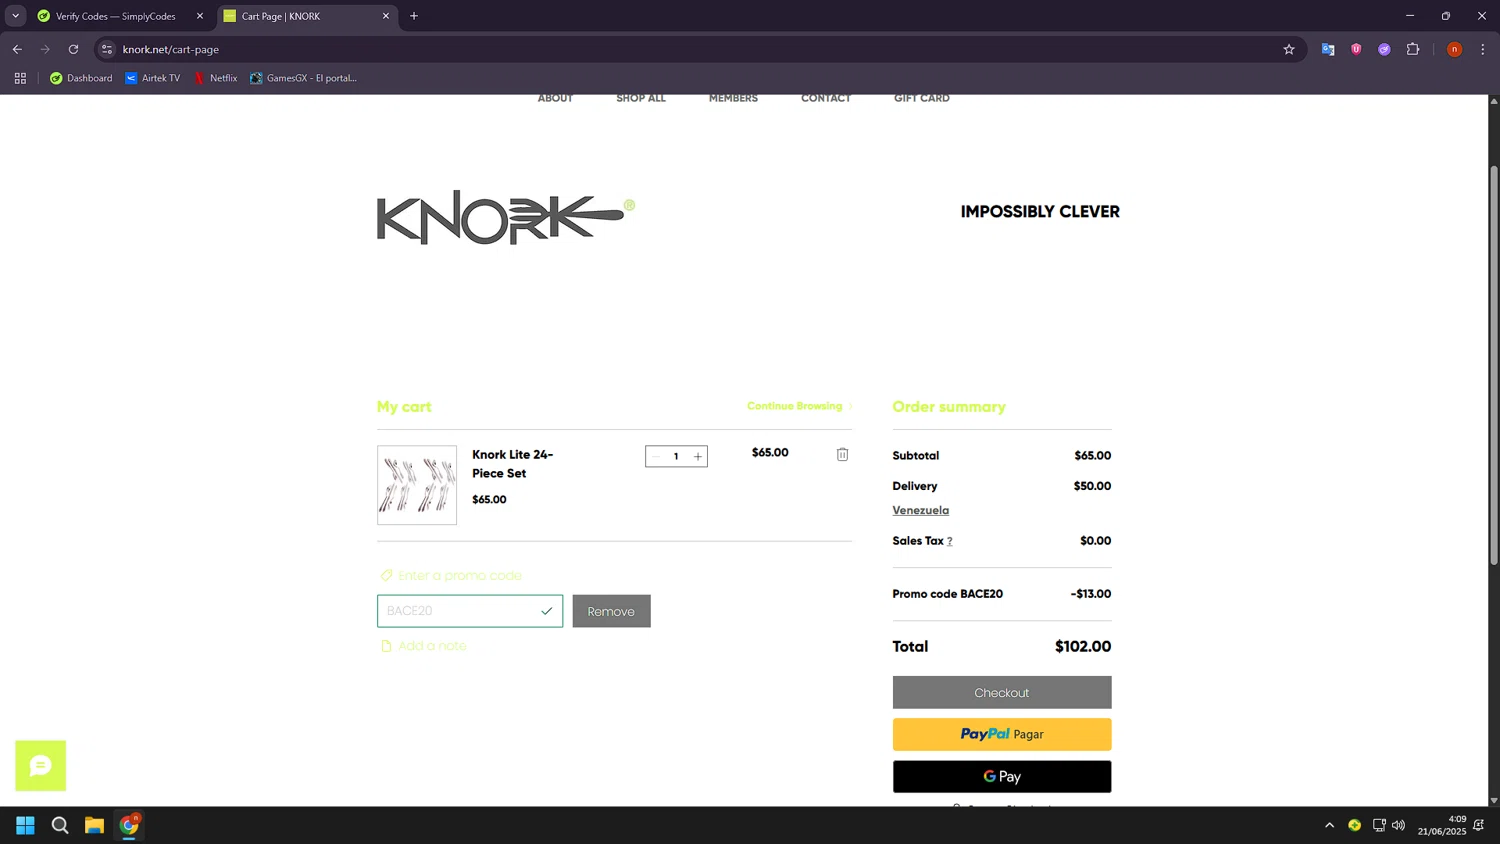1500x844 pixels.
Task: Click the promo code input field
Action: (470, 611)
